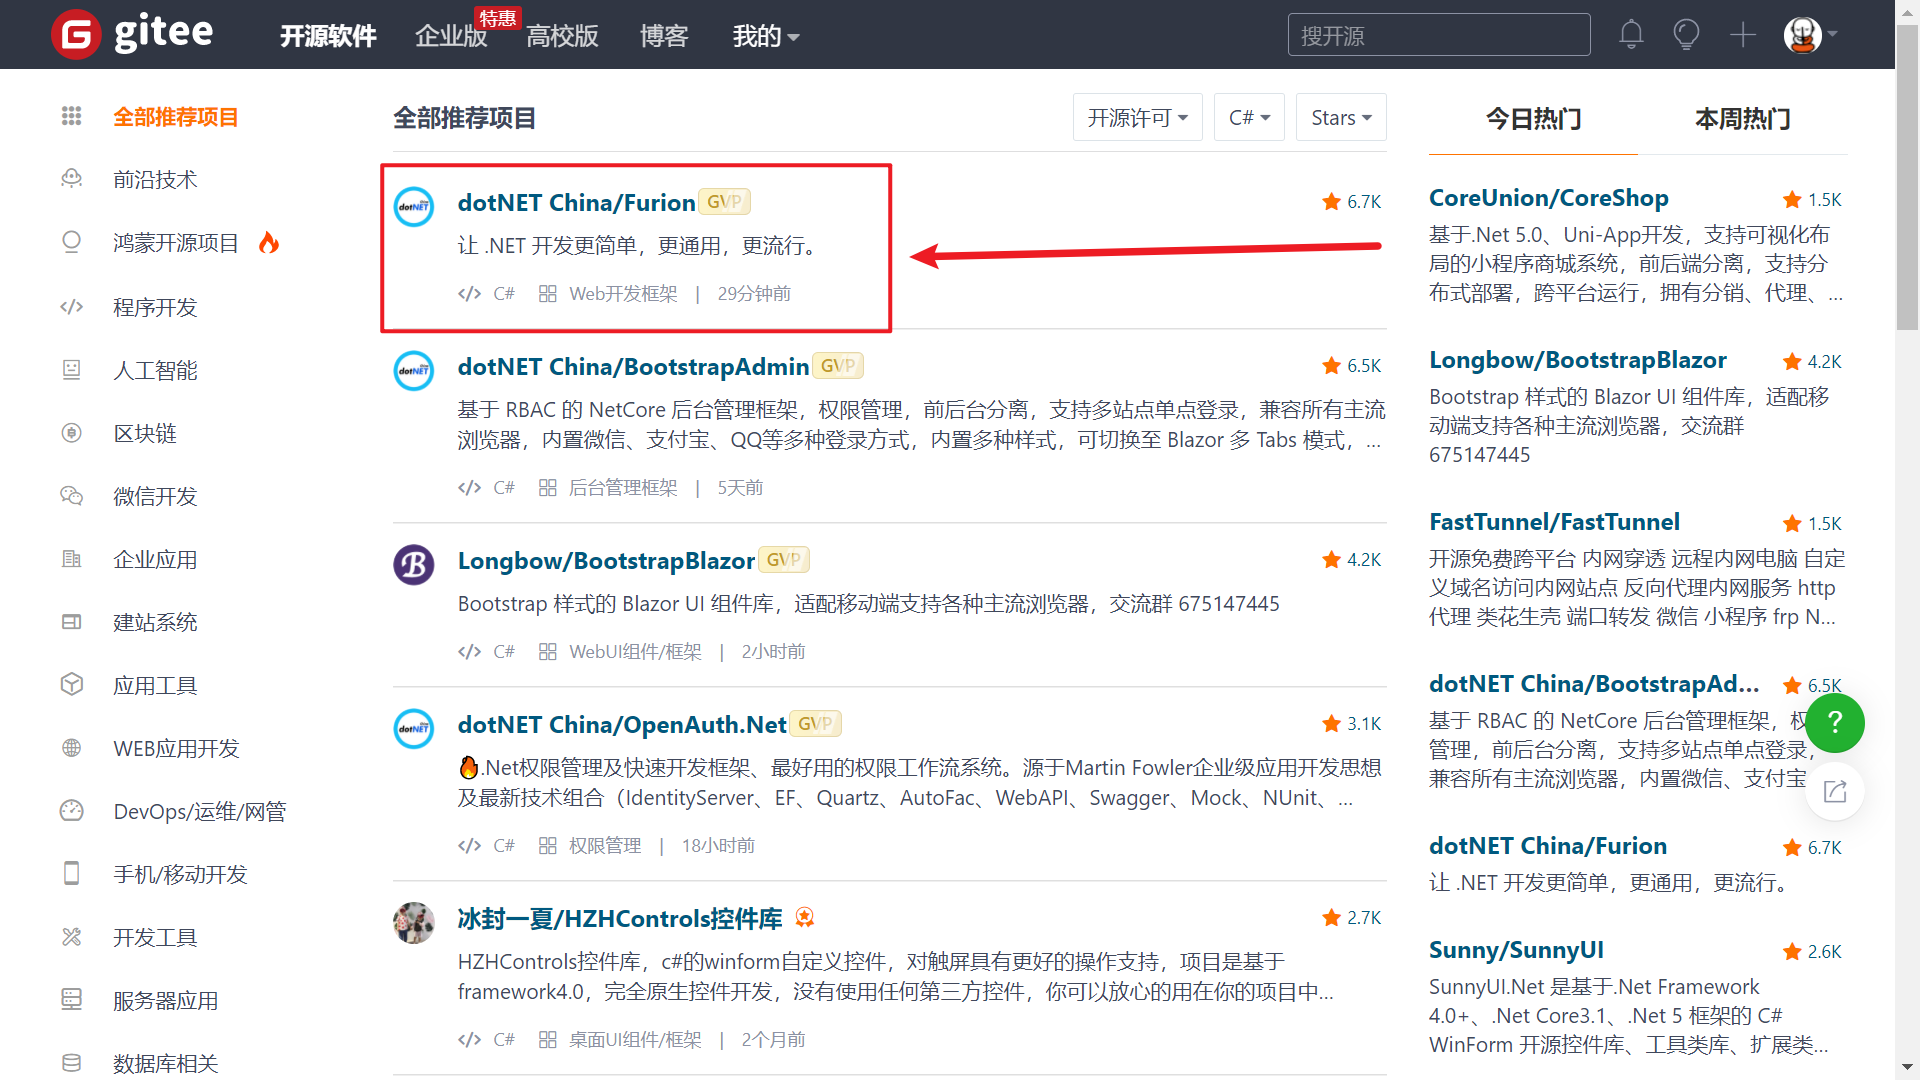Click the GVP badge on Furion
The width and height of the screenshot is (1920, 1080).
pos(724,202)
